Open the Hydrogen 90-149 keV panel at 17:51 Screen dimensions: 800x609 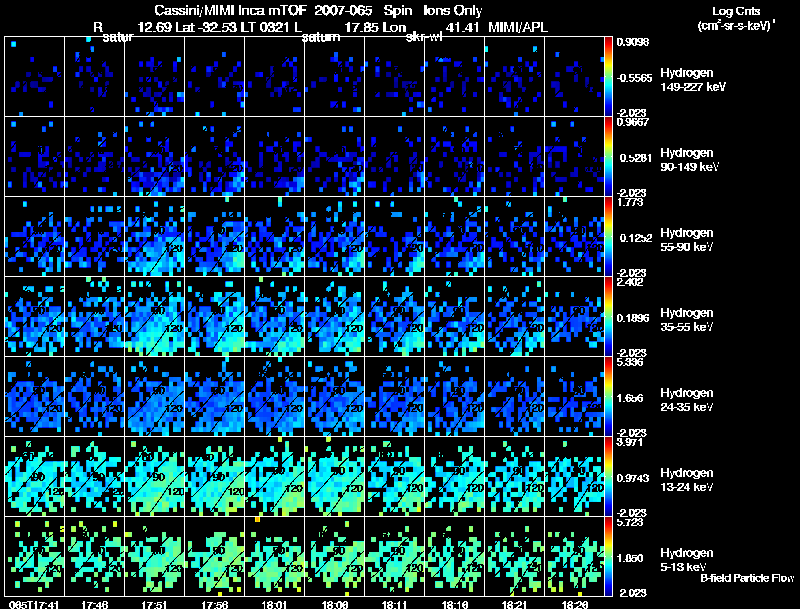(x=155, y=157)
